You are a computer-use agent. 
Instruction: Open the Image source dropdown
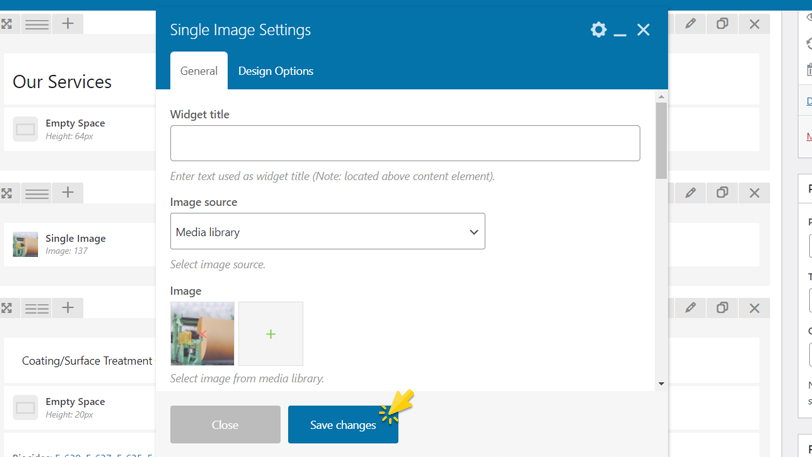click(x=327, y=232)
